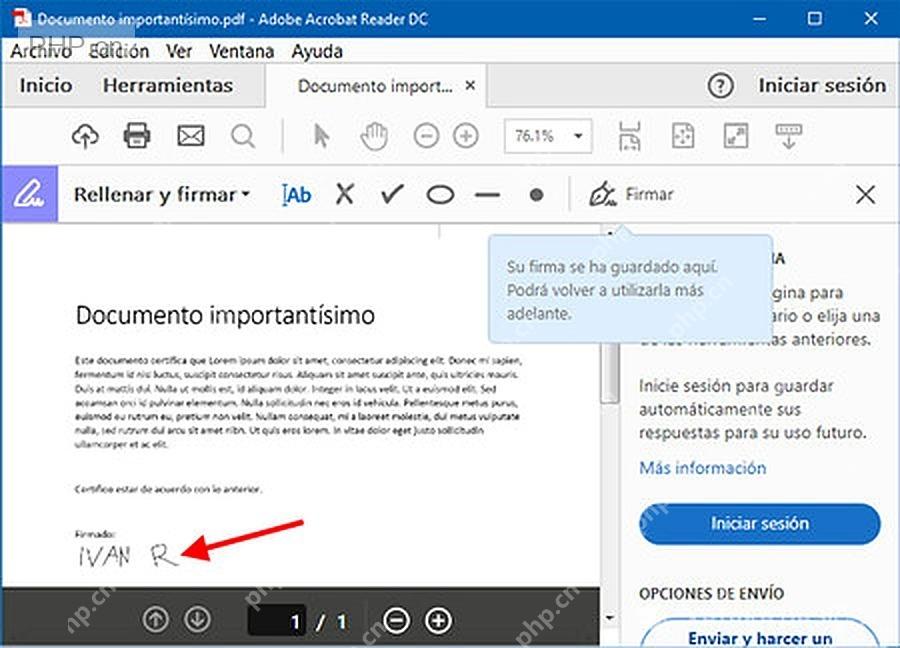Expand the Rellenar y firmar dropdown
Screen dimensions: 900x648
coord(162,195)
